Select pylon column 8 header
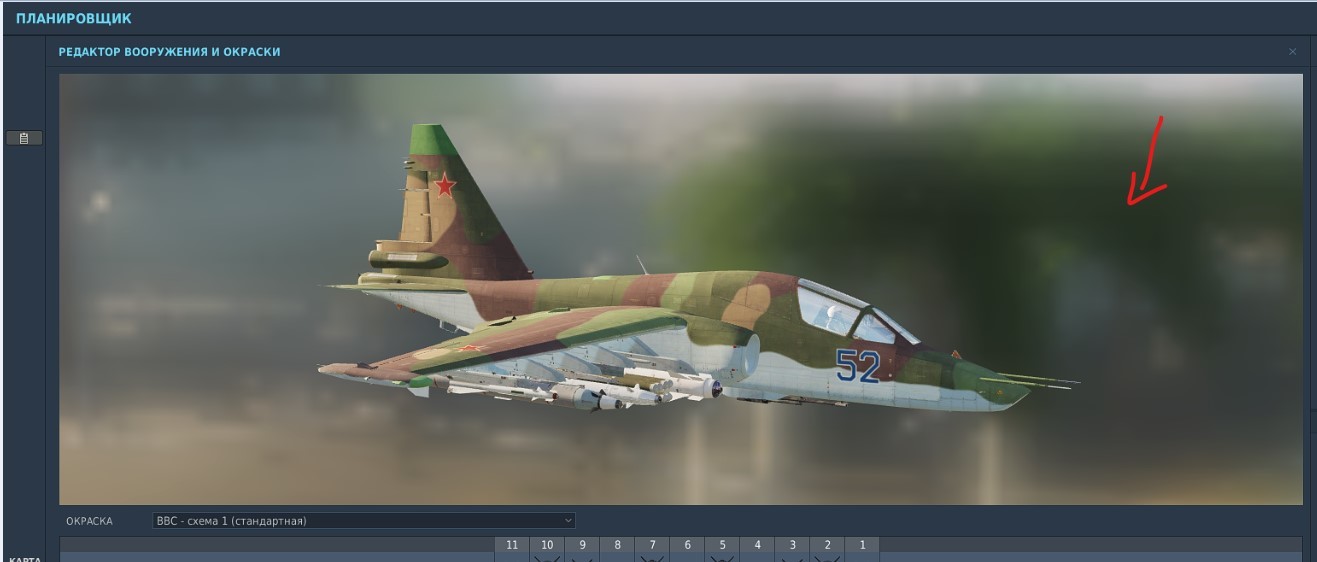Image resolution: width=1317 pixels, height=562 pixels. click(x=617, y=545)
